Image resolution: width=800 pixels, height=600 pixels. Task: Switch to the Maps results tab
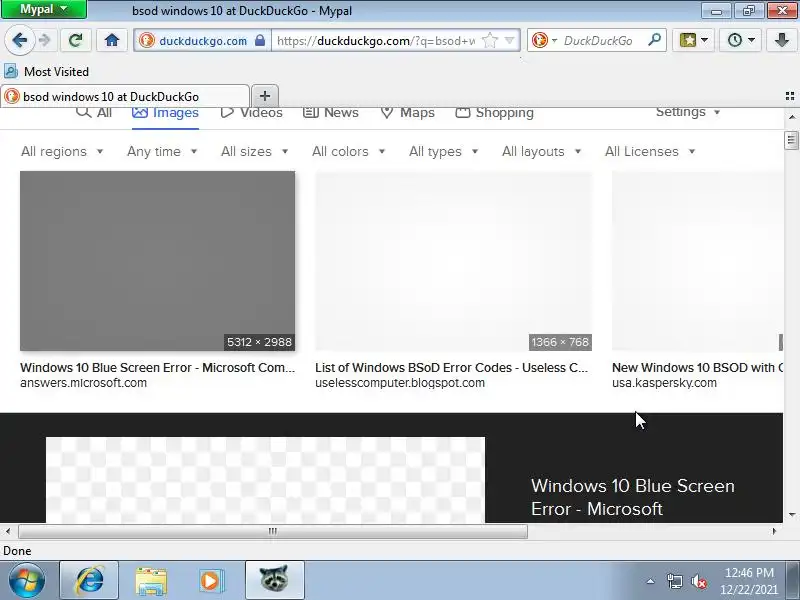408,112
